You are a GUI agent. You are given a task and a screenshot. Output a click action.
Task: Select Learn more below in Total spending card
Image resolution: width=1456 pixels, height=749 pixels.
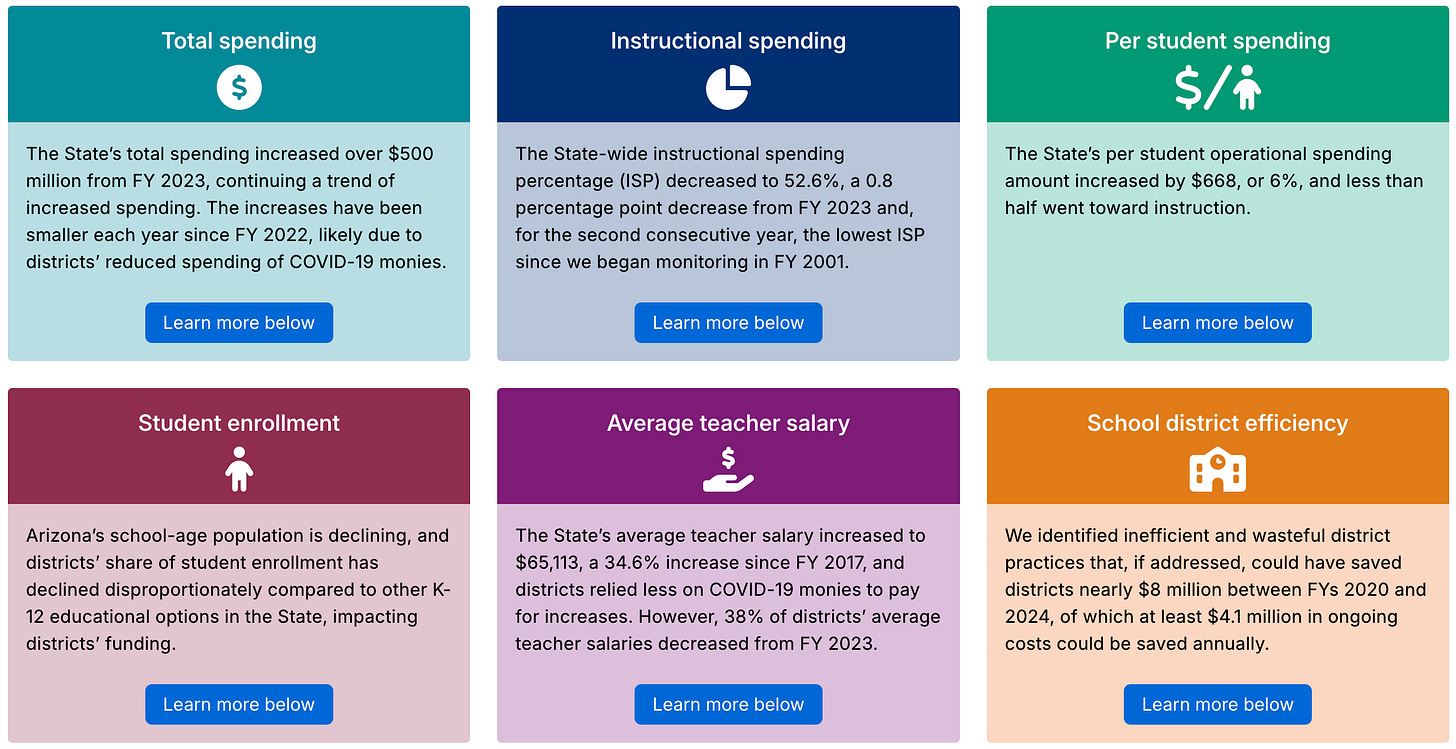click(239, 323)
